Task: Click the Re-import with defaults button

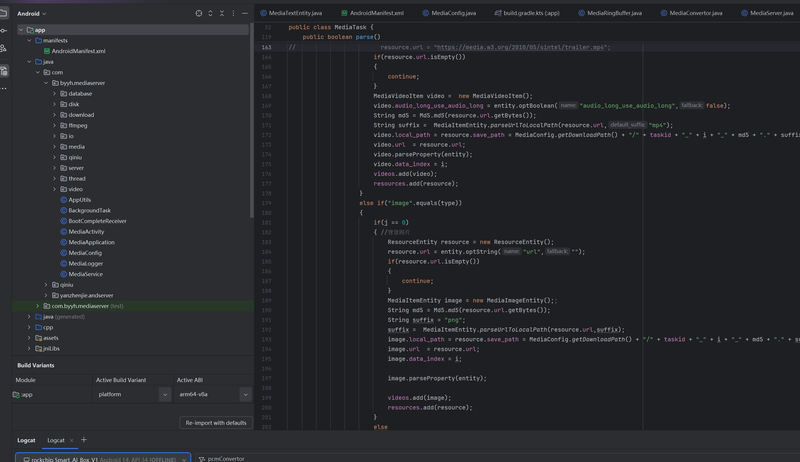Action: coord(215,423)
